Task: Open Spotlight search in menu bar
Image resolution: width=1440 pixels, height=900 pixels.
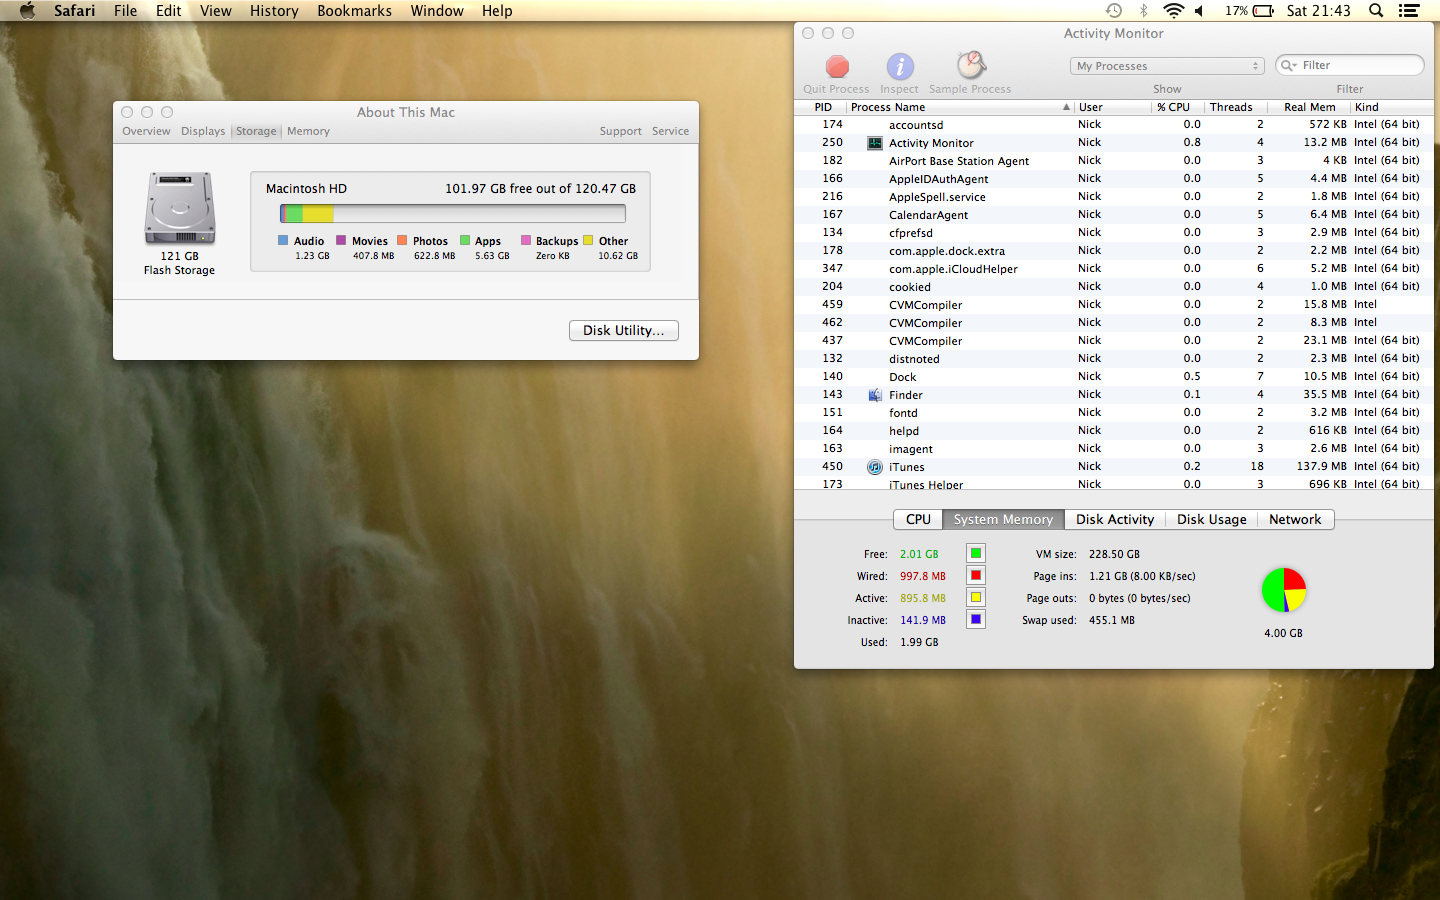Action: (x=1376, y=10)
